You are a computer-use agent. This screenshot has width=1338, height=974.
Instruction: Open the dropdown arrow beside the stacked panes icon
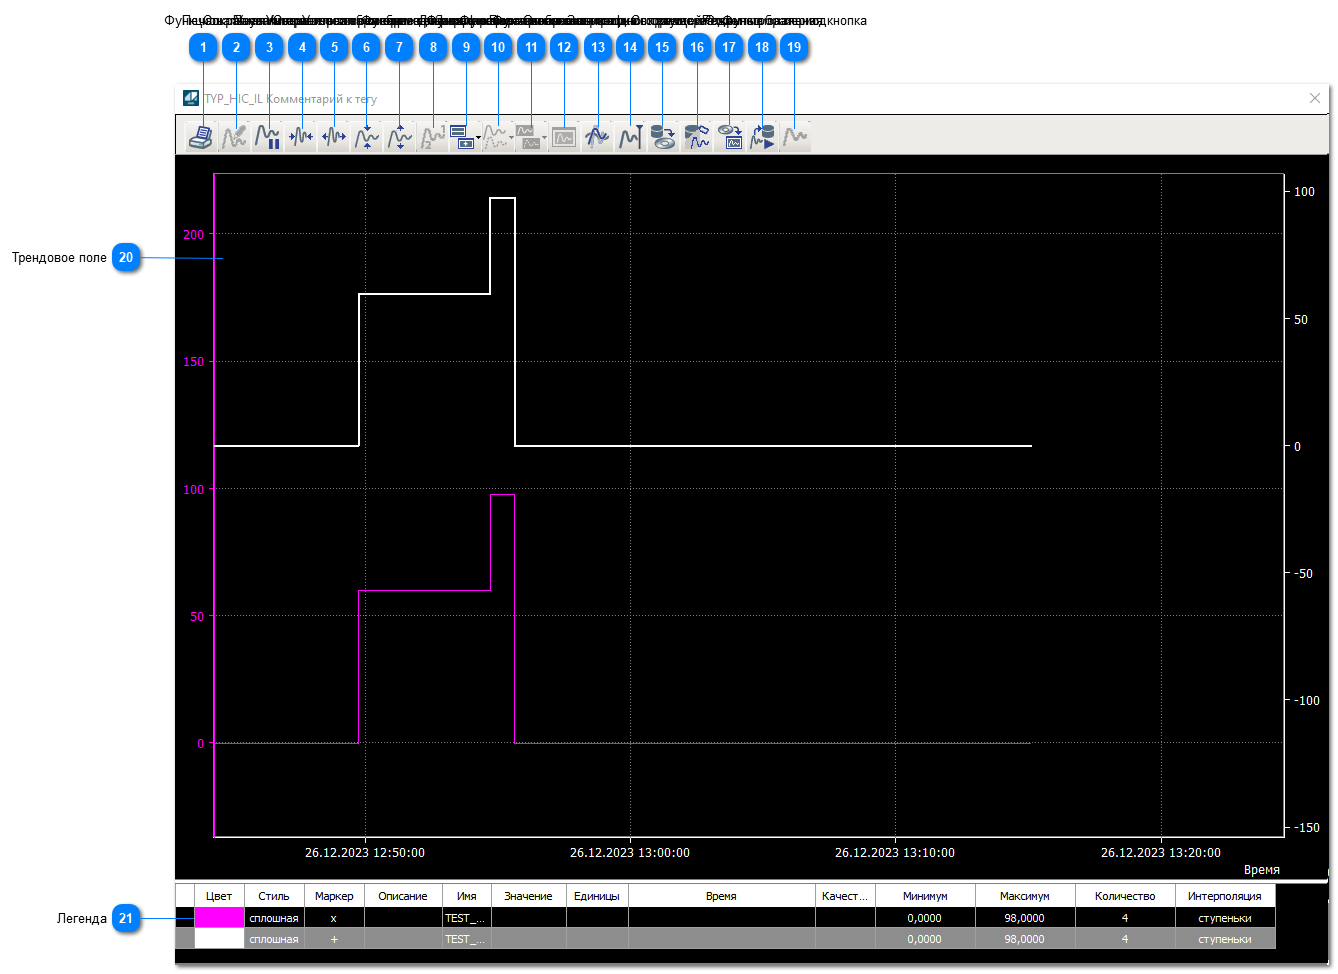click(x=545, y=137)
